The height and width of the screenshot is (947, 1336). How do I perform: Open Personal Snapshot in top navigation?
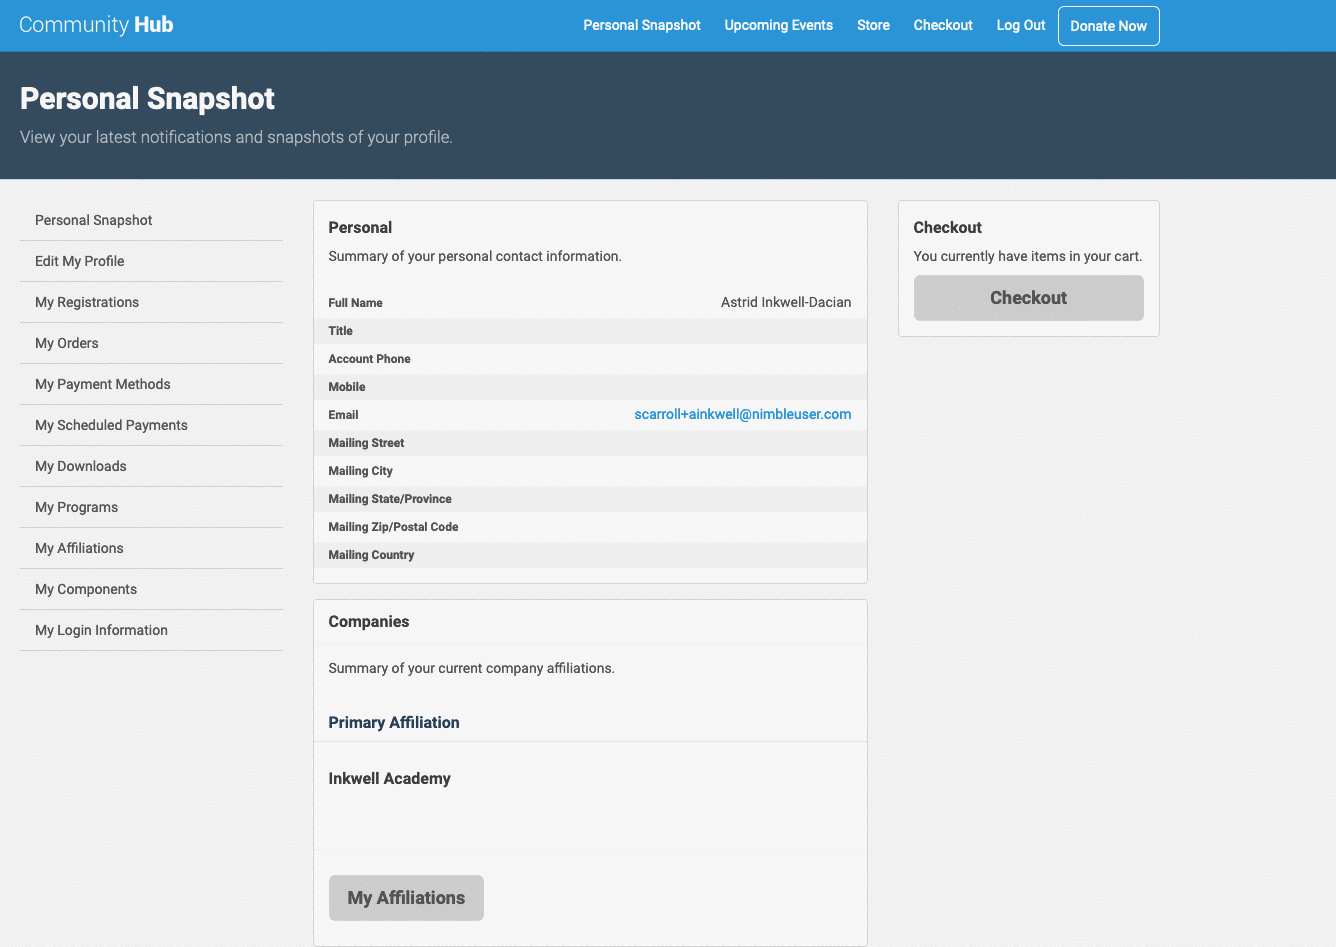641,25
